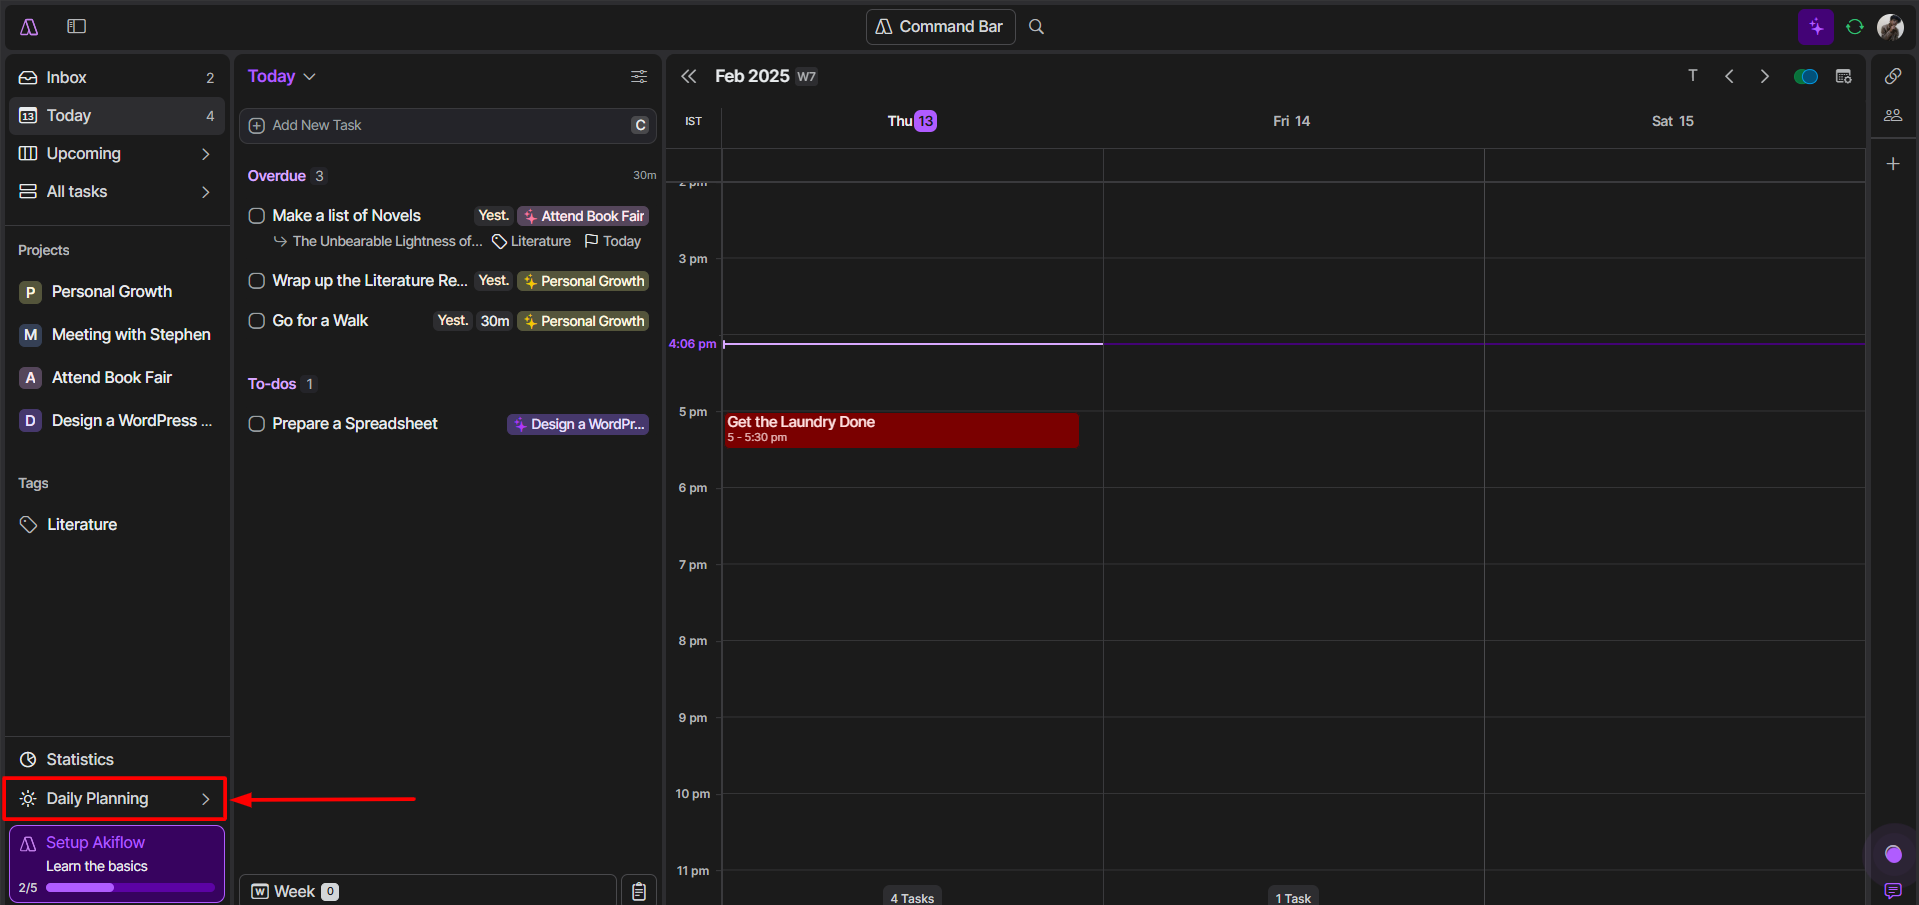This screenshot has height=905, width=1919.
Task: Open Attend Book Fair project
Action: tap(117, 378)
